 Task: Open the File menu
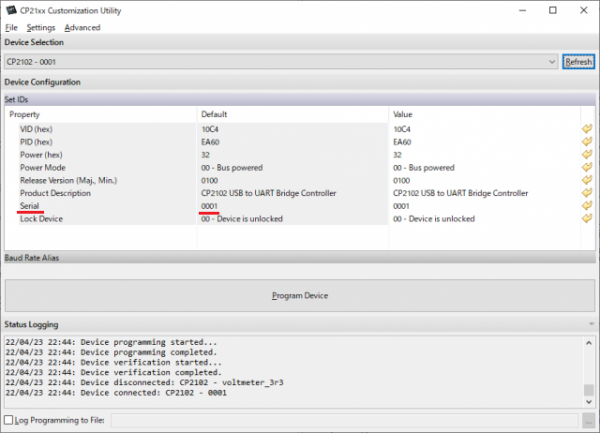point(11,27)
